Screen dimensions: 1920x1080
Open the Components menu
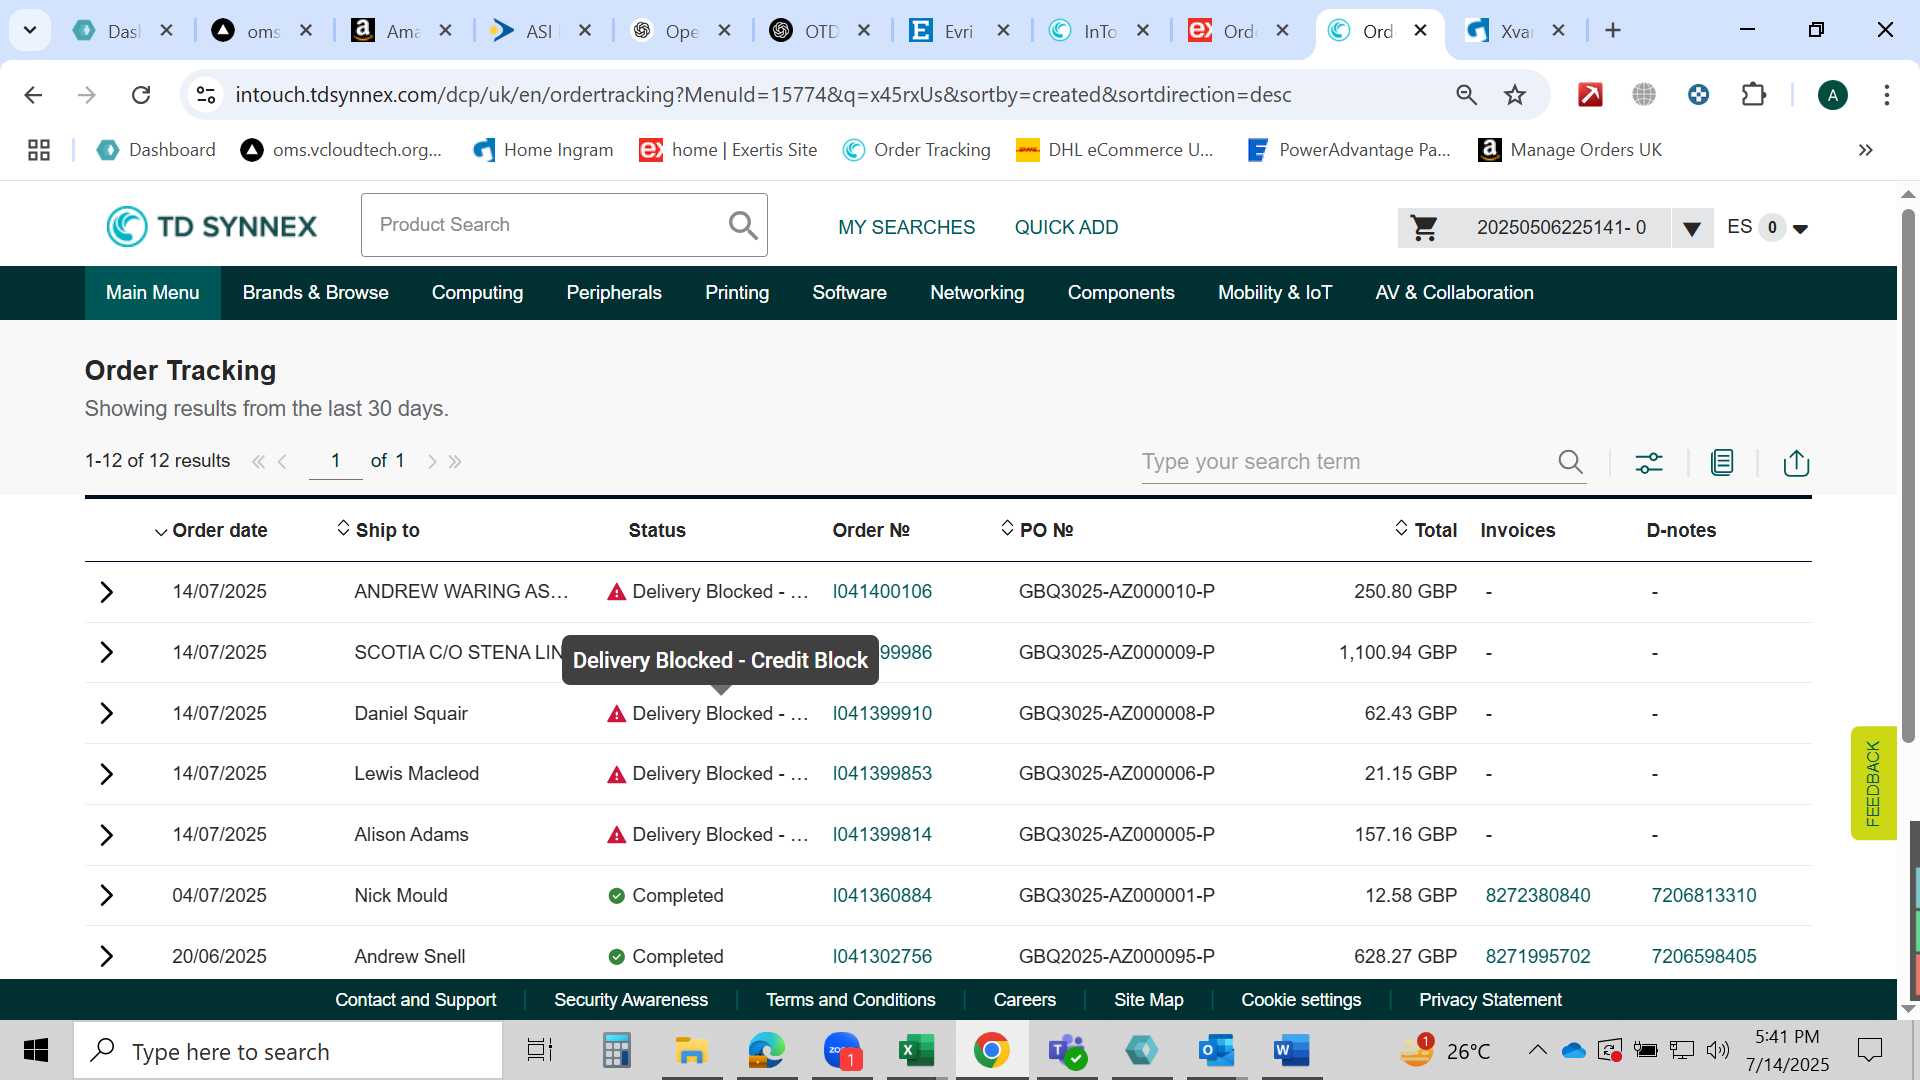click(1121, 293)
